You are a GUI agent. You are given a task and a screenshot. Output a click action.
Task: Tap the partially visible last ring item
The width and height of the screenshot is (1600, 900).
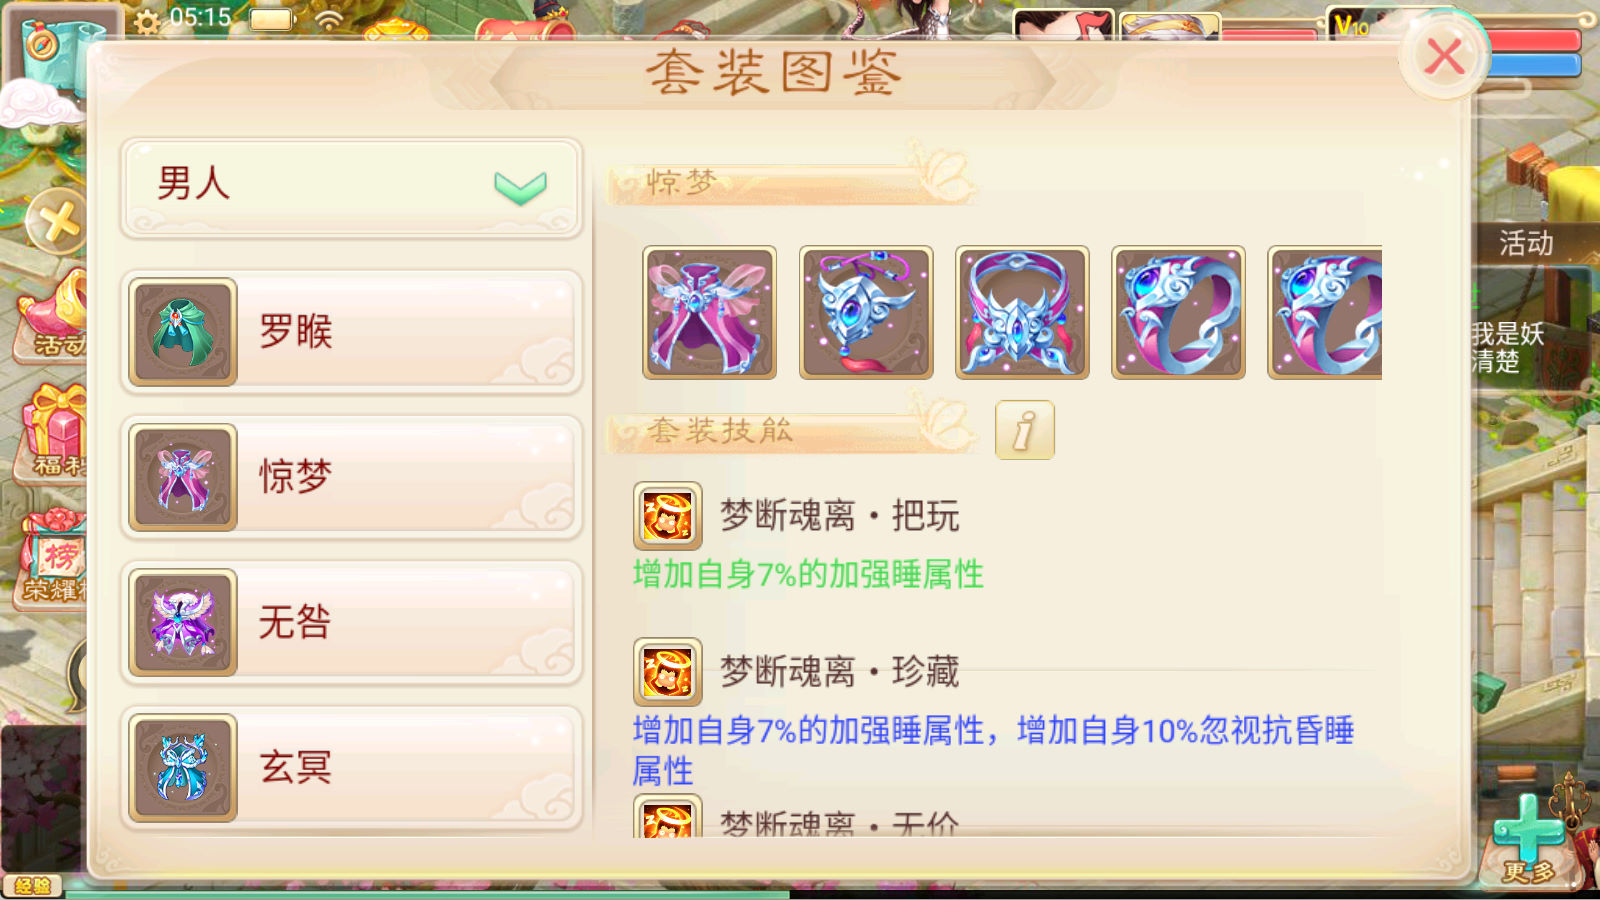1325,313
